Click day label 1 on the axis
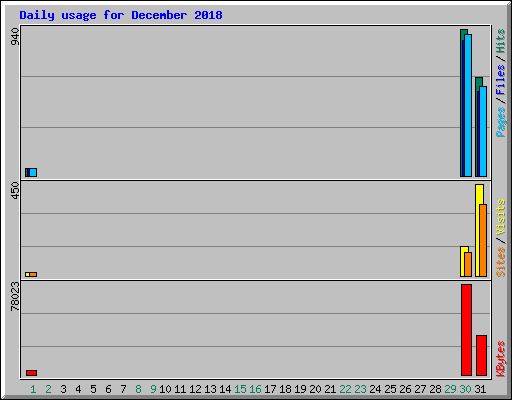512x400 pixels. 33,389
